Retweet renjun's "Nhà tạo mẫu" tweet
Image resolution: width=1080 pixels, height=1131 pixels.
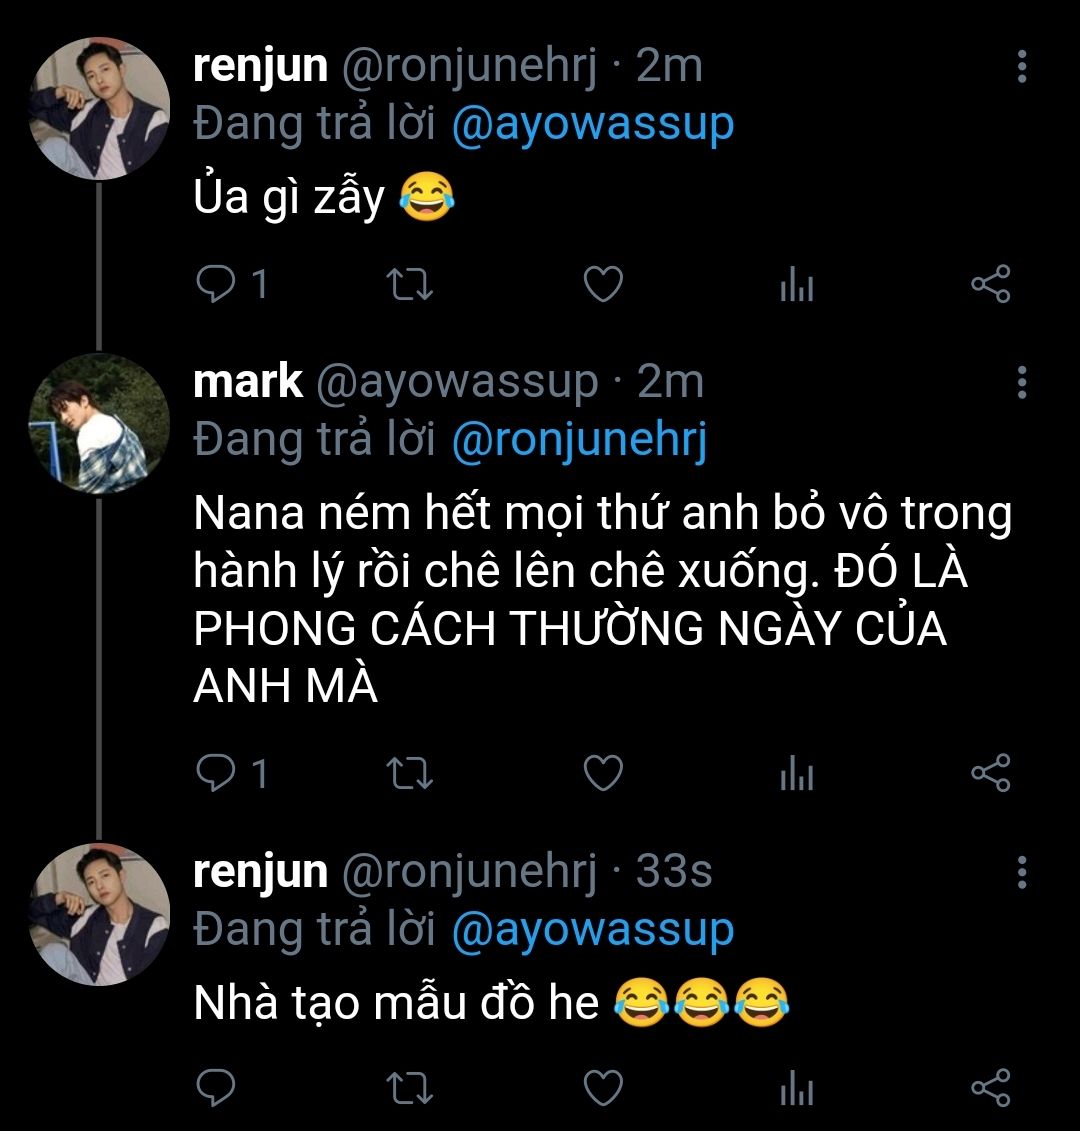pos(409,1087)
